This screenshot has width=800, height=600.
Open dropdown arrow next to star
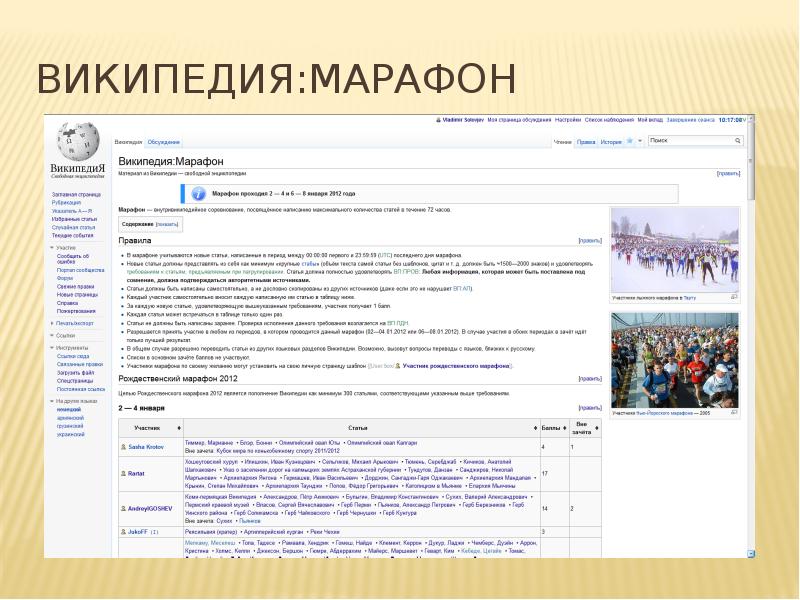pos(640,142)
